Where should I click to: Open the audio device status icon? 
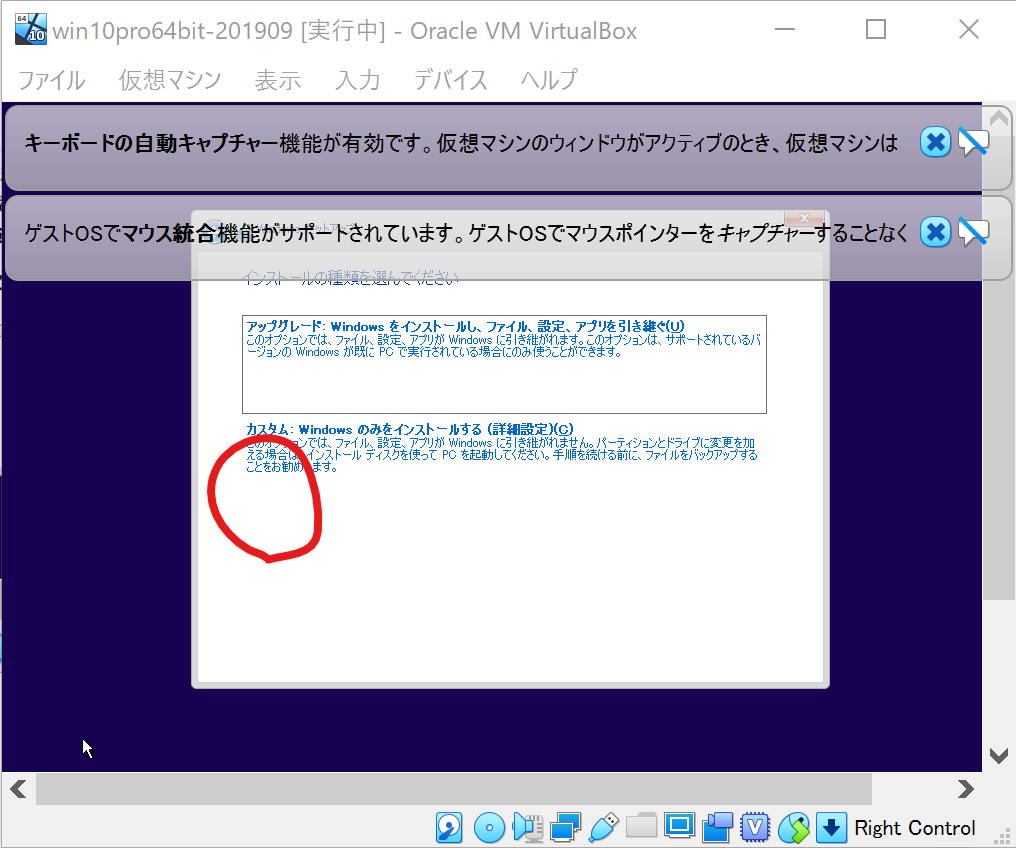(x=527, y=827)
